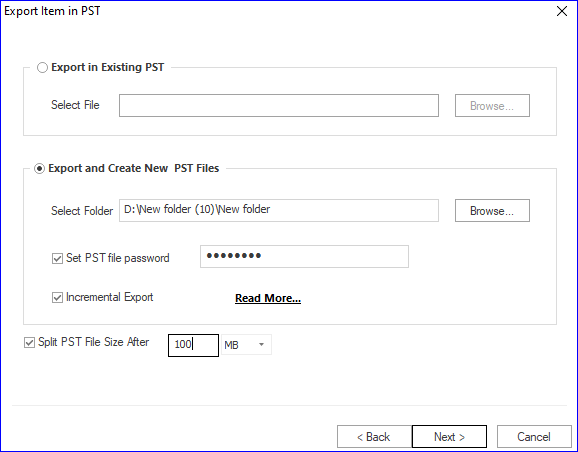Select the Export in Existing PST radio button
Screen dimensions: 578x452
tap(42, 67)
